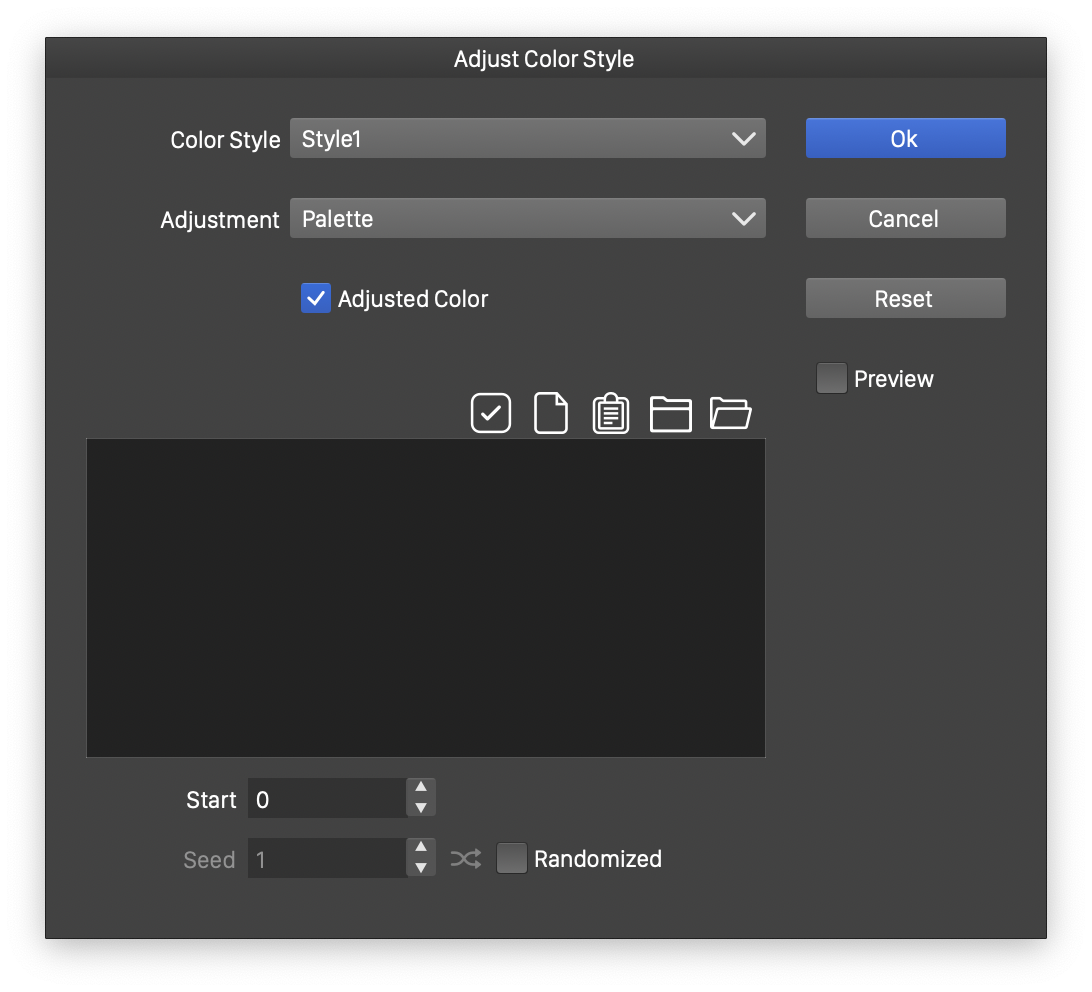The height and width of the screenshot is (992, 1092).
Task: Click the blank page icon above palette
Action: coord(551,413)
